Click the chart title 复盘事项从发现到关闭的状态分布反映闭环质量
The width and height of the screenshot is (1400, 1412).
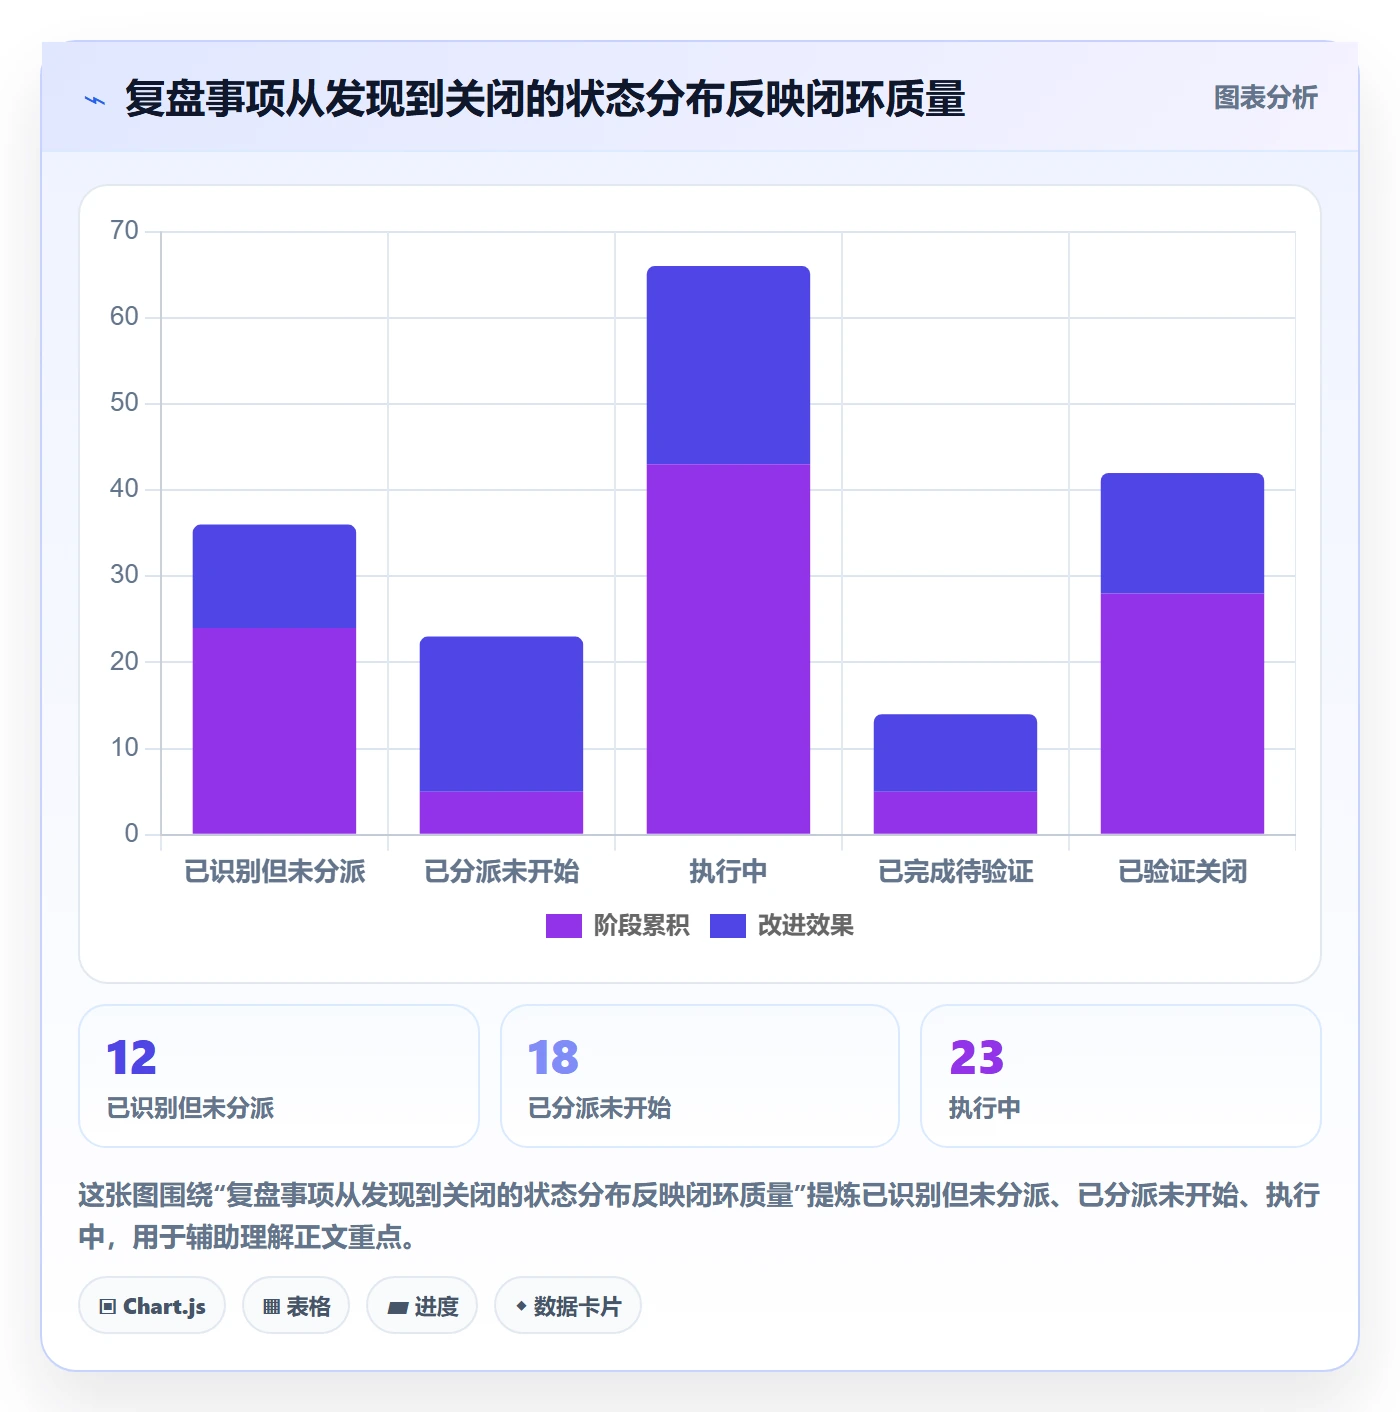(x=545, y=99)
